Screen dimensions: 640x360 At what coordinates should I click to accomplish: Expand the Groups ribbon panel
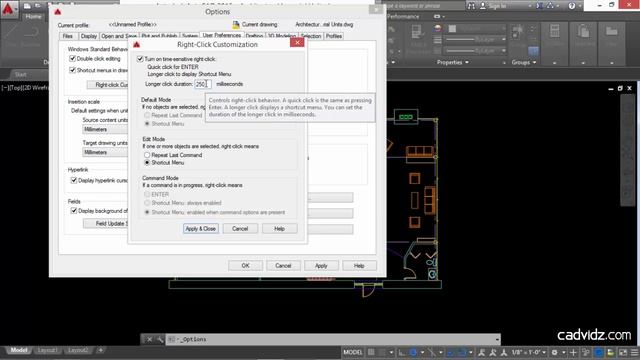pos(524,62)
